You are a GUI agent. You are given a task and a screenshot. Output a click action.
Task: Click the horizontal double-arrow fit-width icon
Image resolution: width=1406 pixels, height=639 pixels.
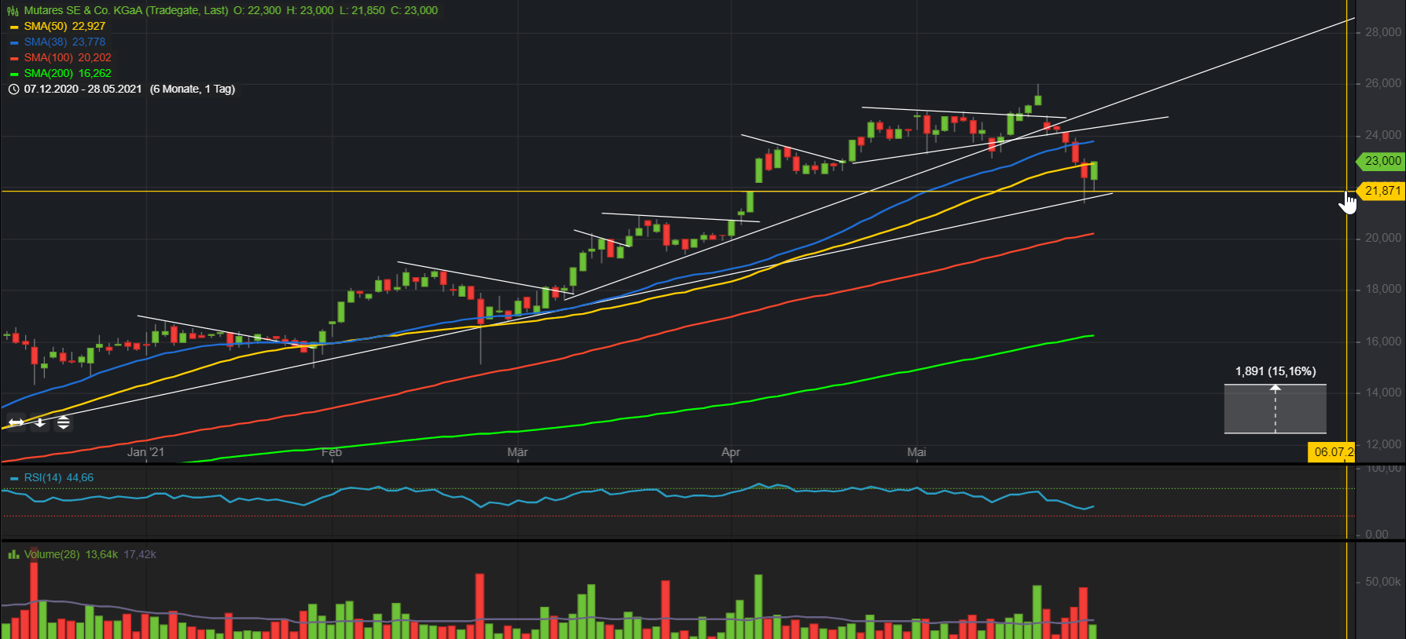click(16, 423)
